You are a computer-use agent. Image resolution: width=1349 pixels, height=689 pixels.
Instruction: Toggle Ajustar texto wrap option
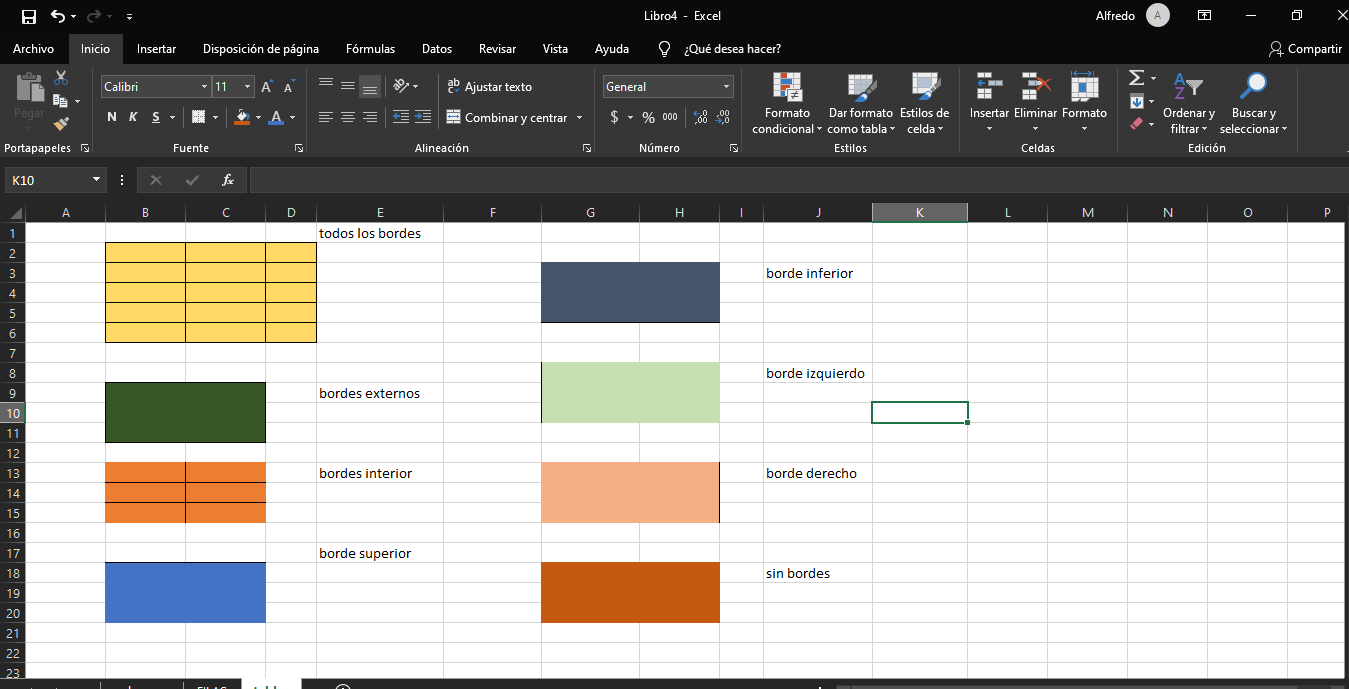click(489, 87)
